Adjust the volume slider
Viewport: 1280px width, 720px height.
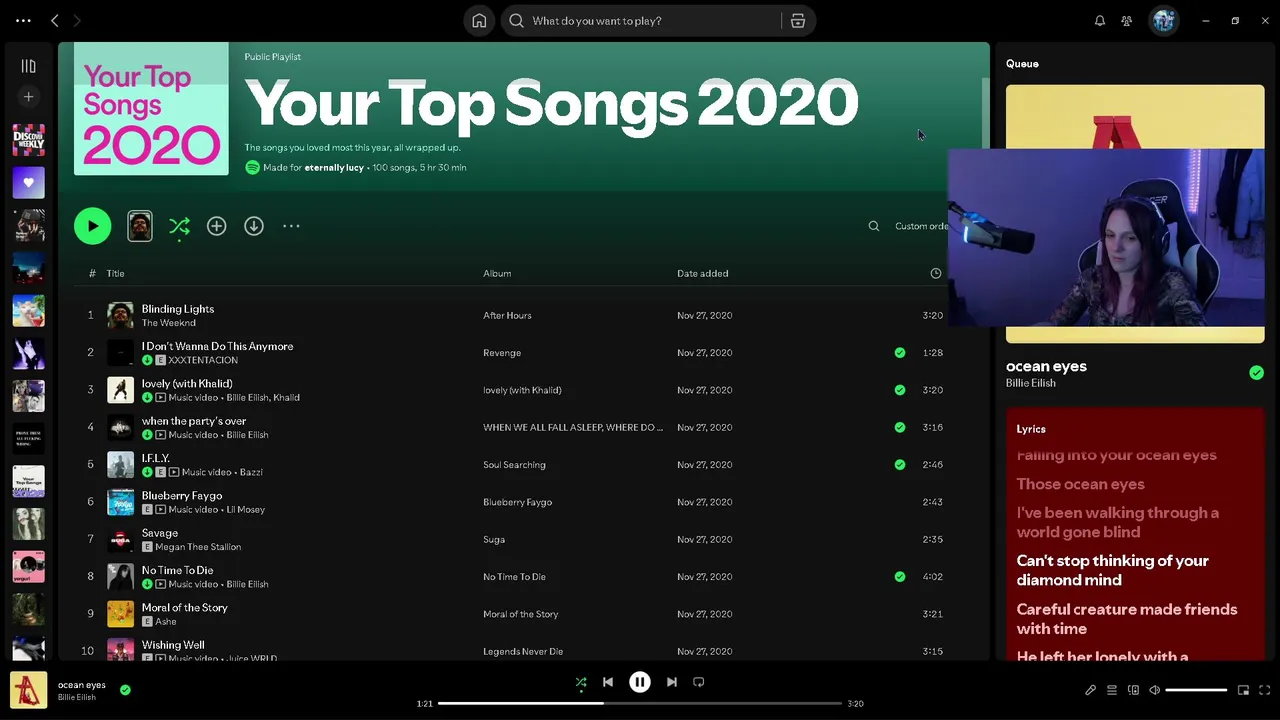point(1196,690)
